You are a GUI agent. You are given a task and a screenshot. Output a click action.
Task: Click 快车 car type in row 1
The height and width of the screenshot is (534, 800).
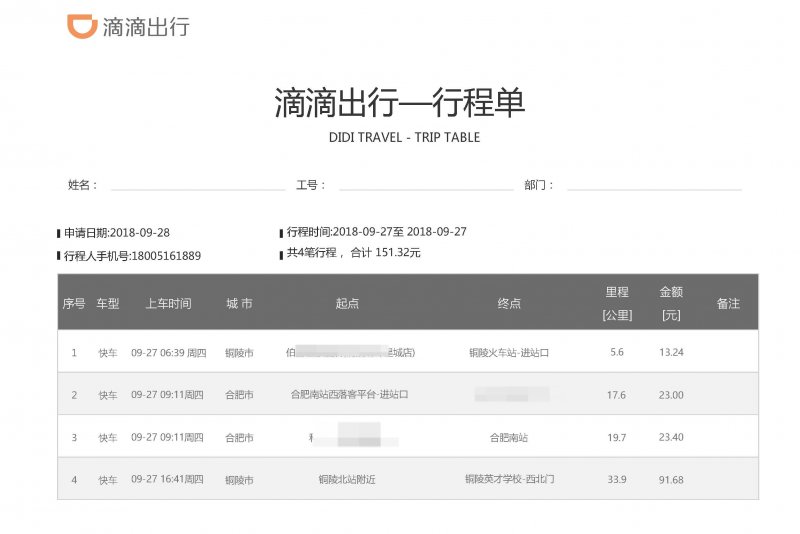click(x=108, y=353)
